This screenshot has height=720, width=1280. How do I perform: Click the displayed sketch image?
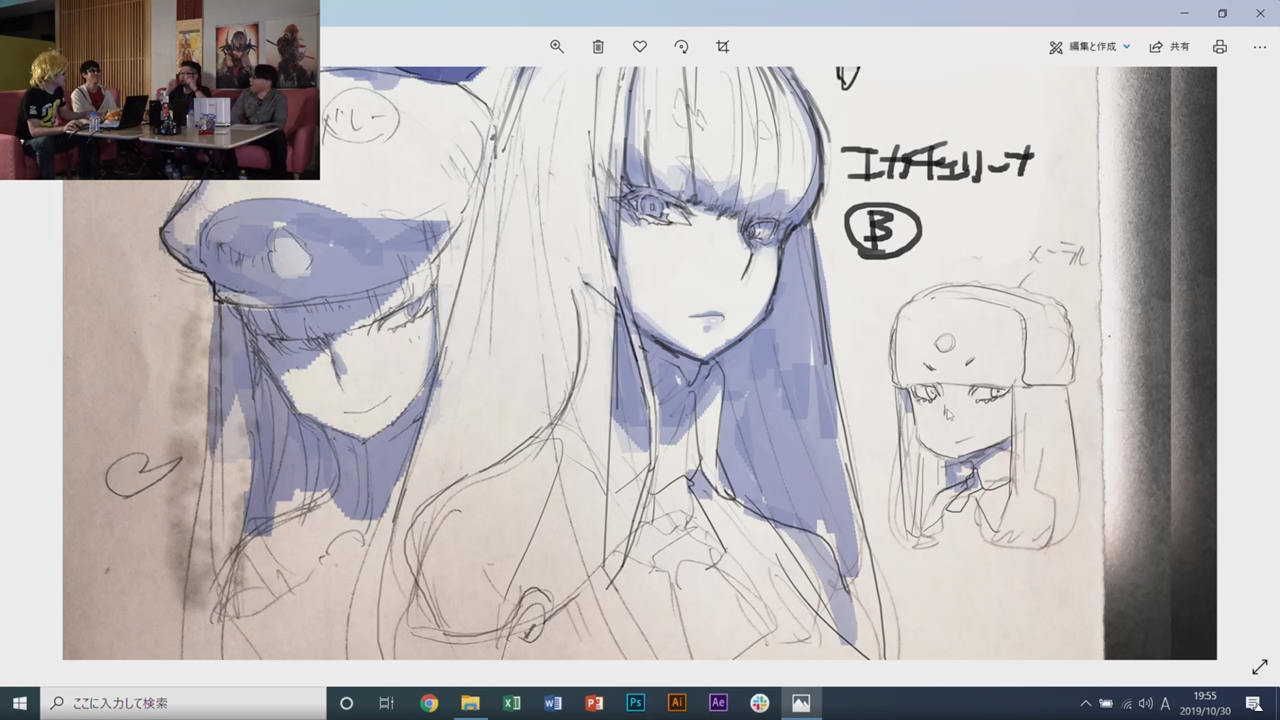640,363
